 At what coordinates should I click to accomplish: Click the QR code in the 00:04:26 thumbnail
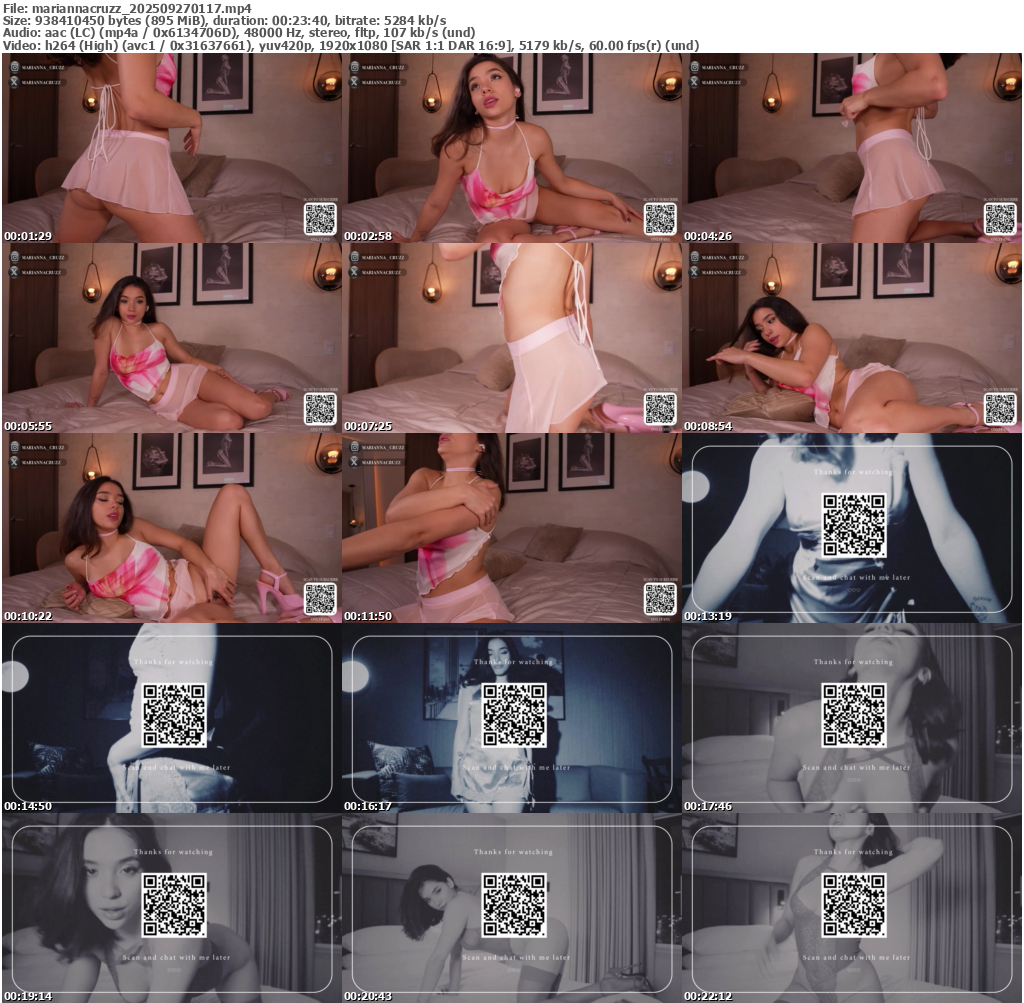(x=1000, y=218)
